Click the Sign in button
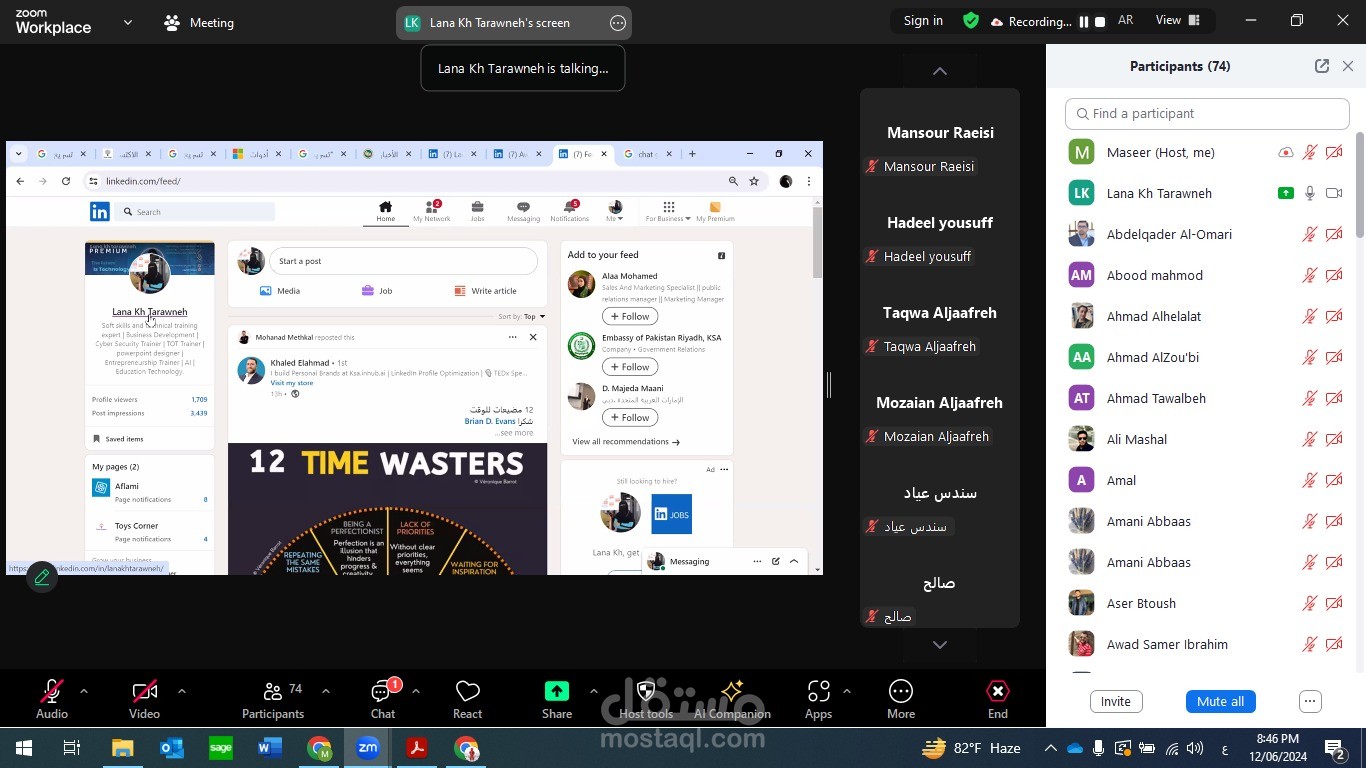This screenshot has width=1366, height=768. click(923, 21)
